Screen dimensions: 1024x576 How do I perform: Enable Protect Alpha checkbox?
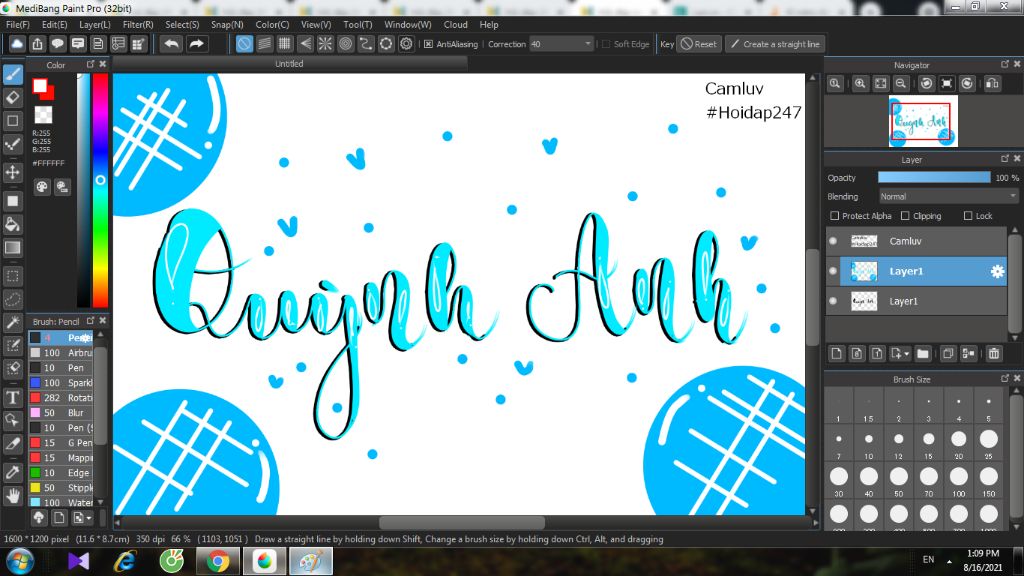(x=834, y=216)
